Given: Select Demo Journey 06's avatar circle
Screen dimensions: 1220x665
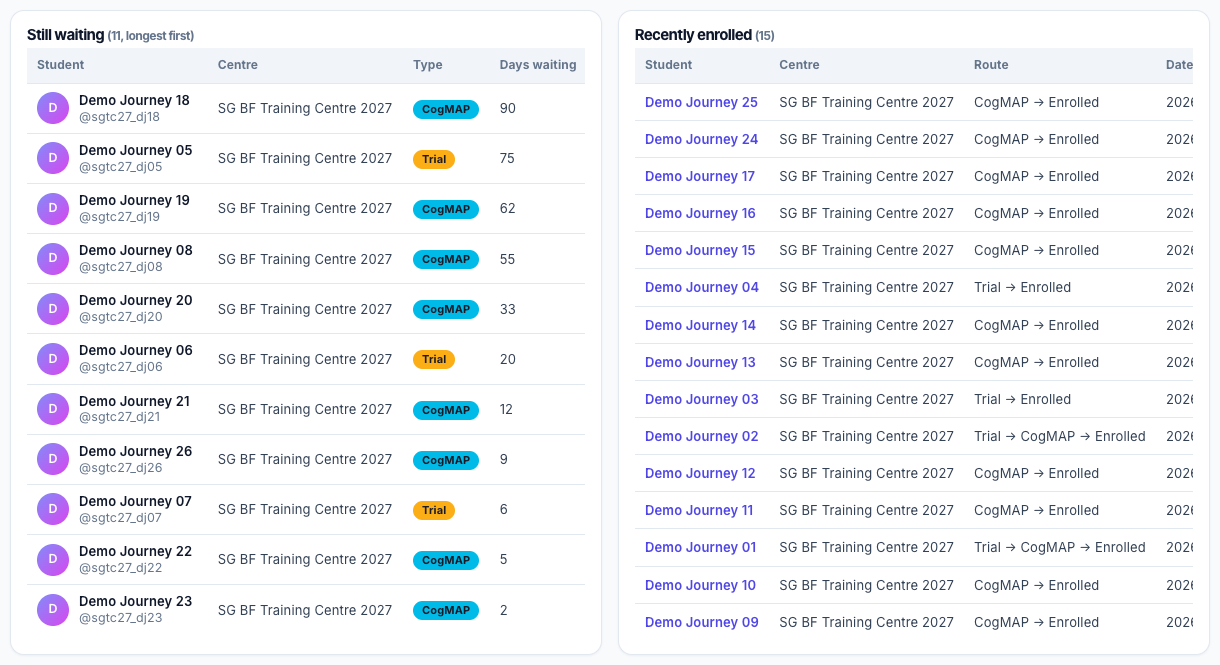Looking at the screenshot, I should pos(53,358).
